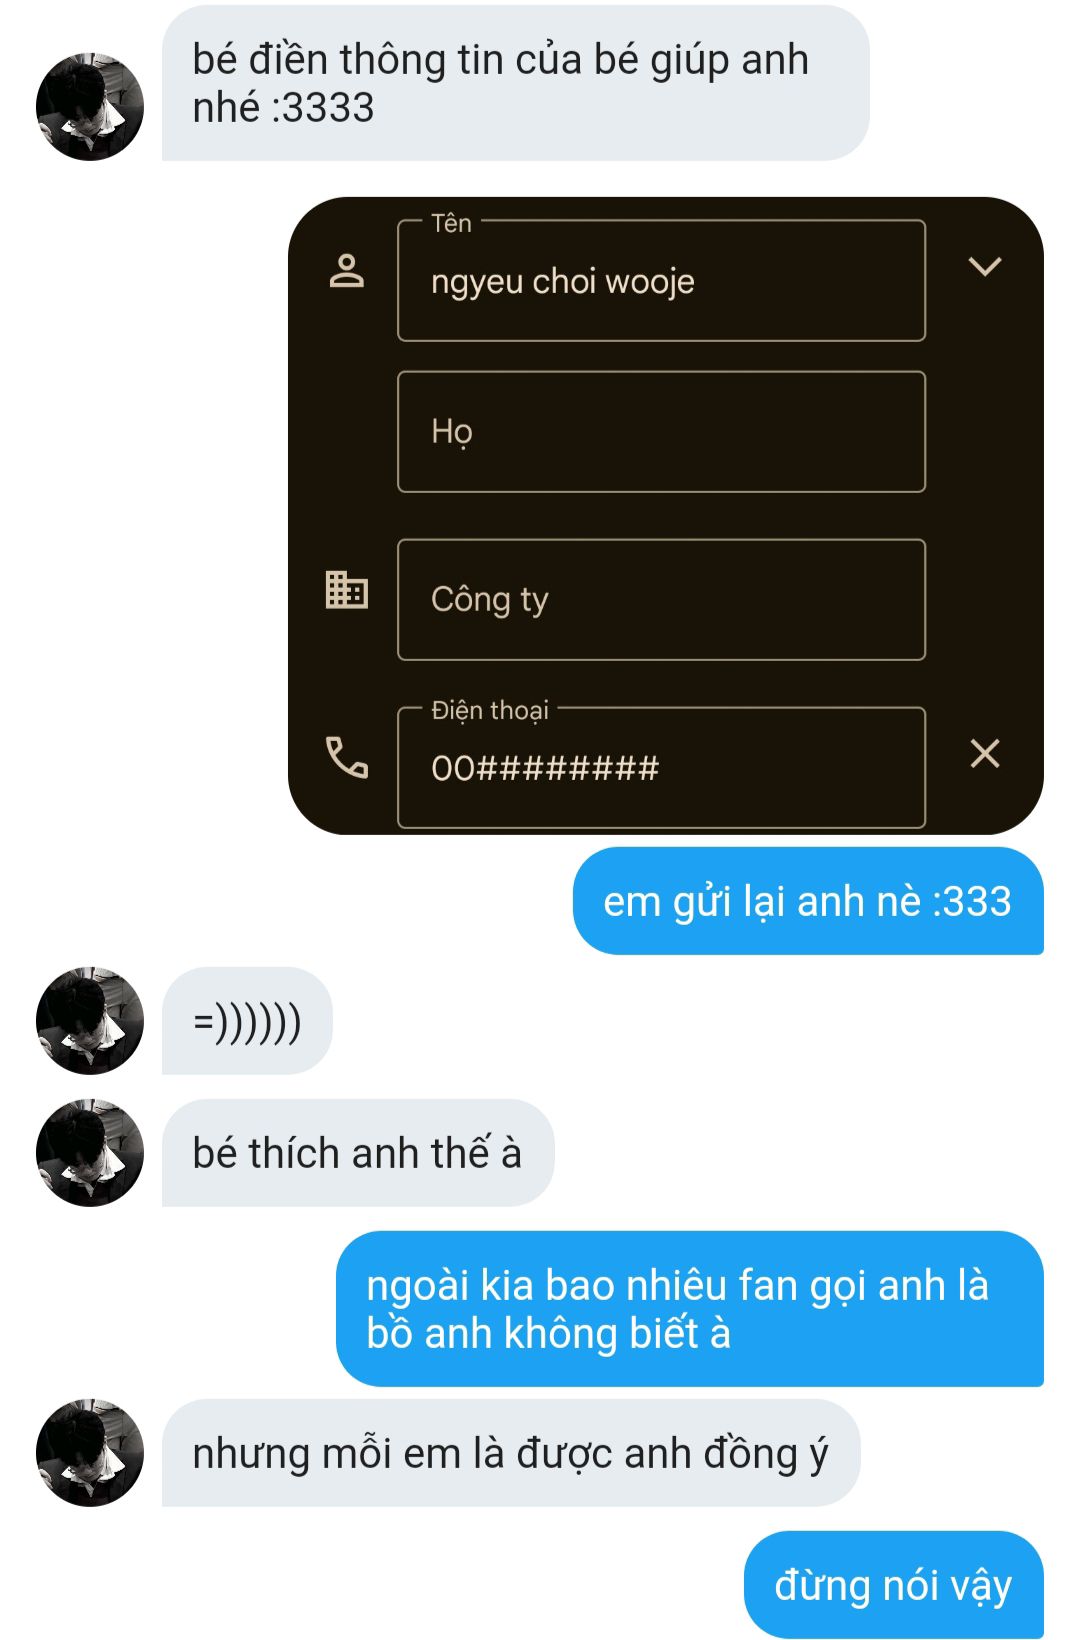Viewport: 1080px width, 1640px height.
Task: Tap the "=))))))" message bubble
Action: click(x=247, y=1021)
